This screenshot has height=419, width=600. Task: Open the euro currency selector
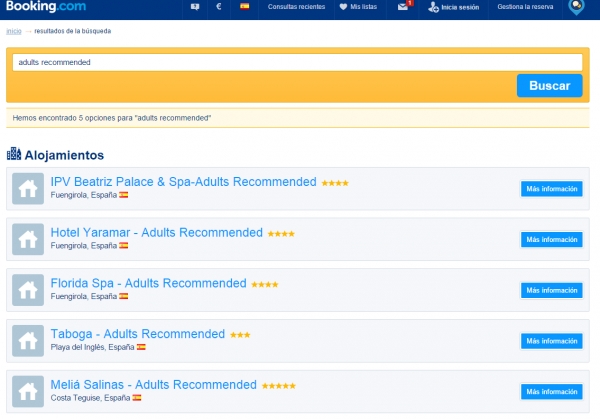click(219, 7)
